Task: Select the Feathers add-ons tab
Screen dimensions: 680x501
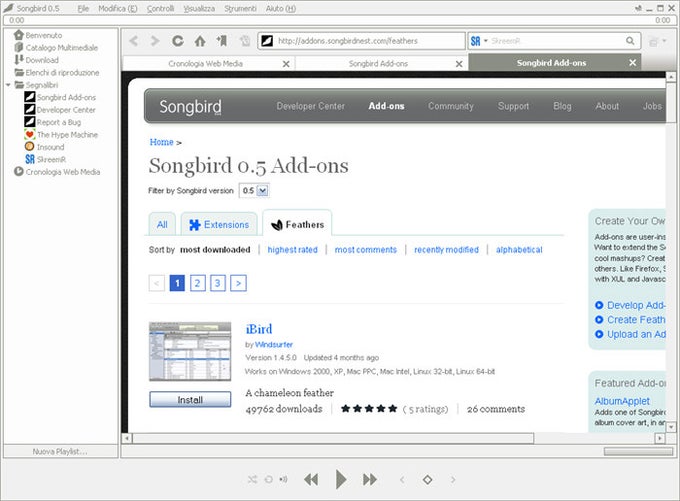Action: [x=298, y=224]
